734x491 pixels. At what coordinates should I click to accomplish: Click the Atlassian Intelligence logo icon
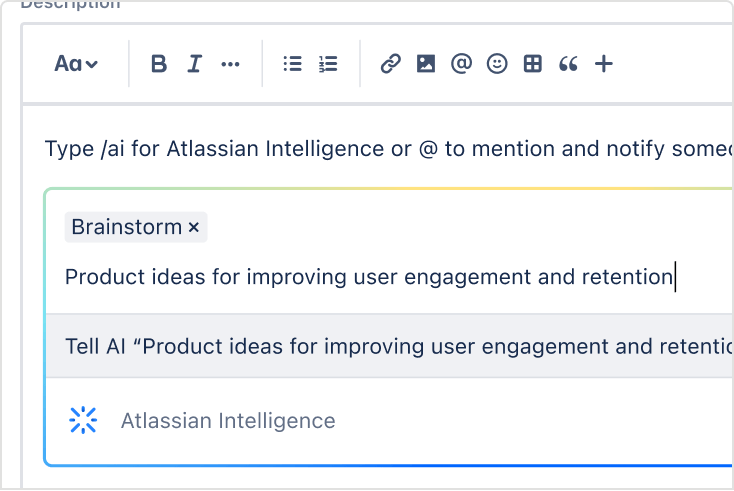click(x=83, y=420)
